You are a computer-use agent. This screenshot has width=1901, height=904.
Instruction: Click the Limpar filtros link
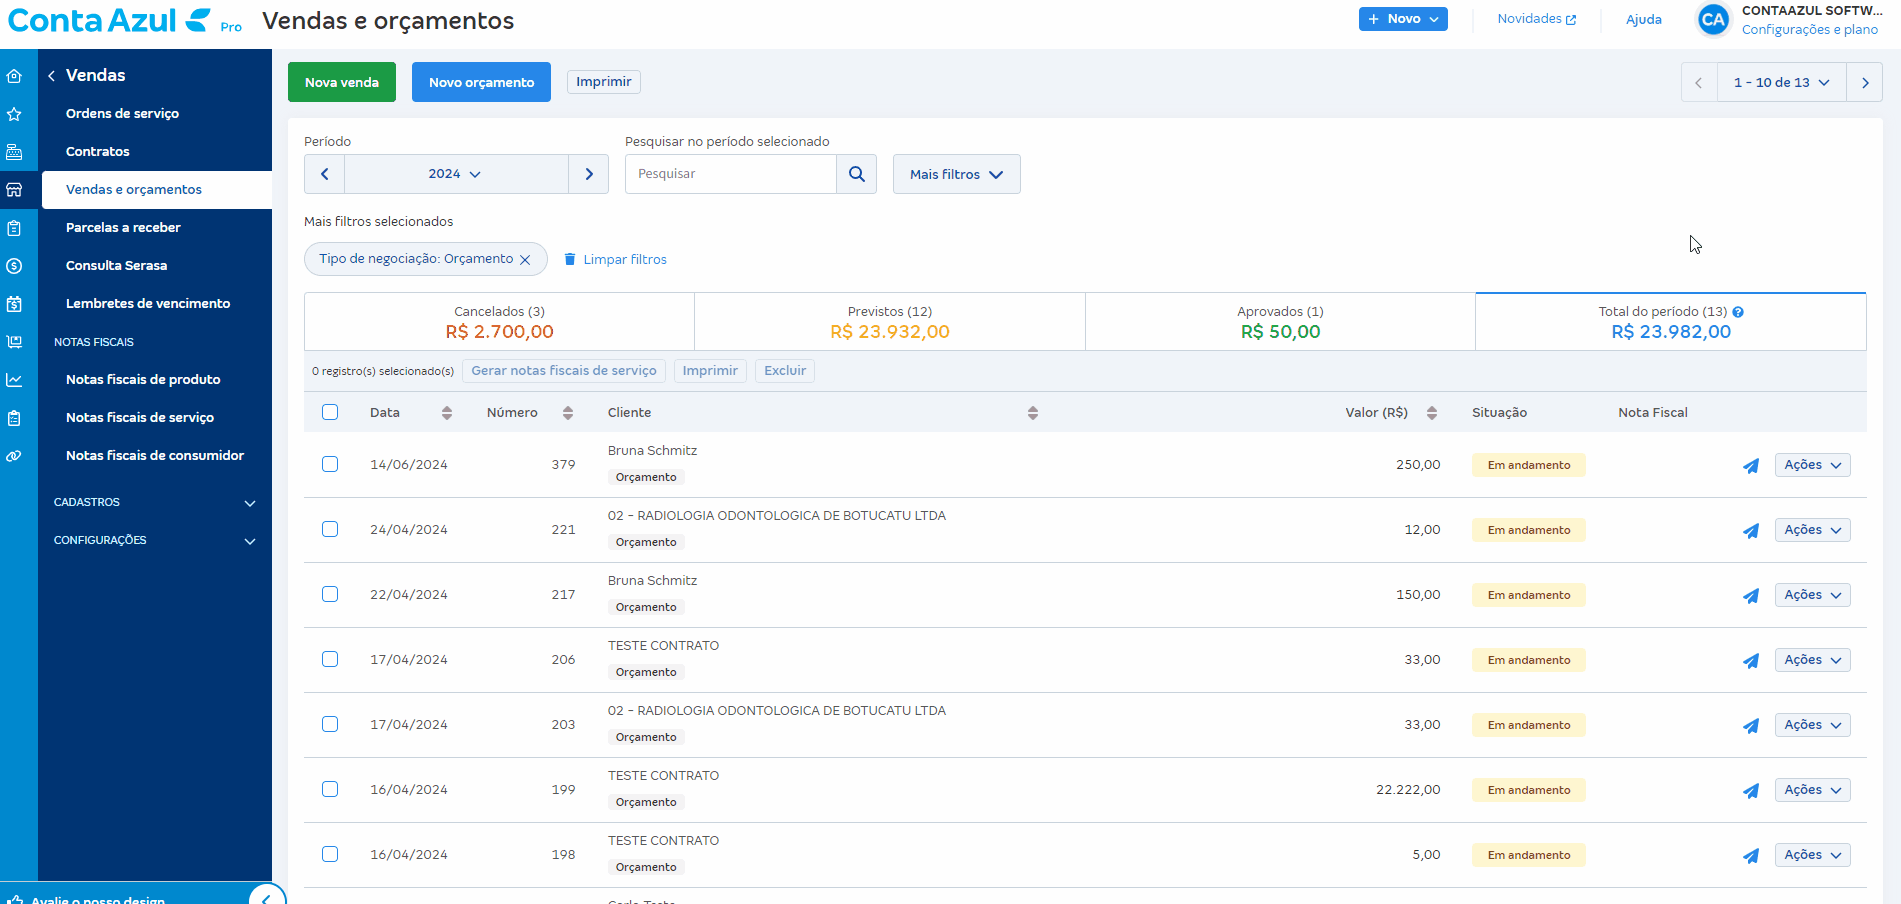pos(615,260)
